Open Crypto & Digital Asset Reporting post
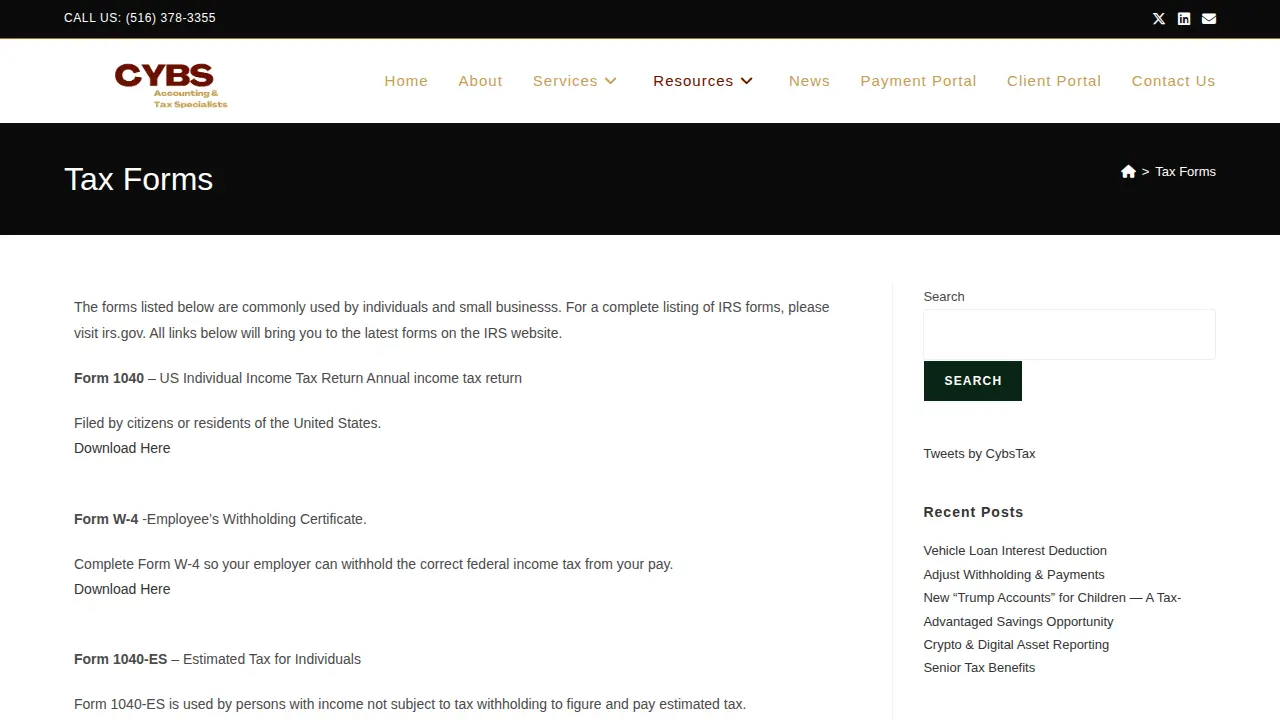 click(1016, 645)
